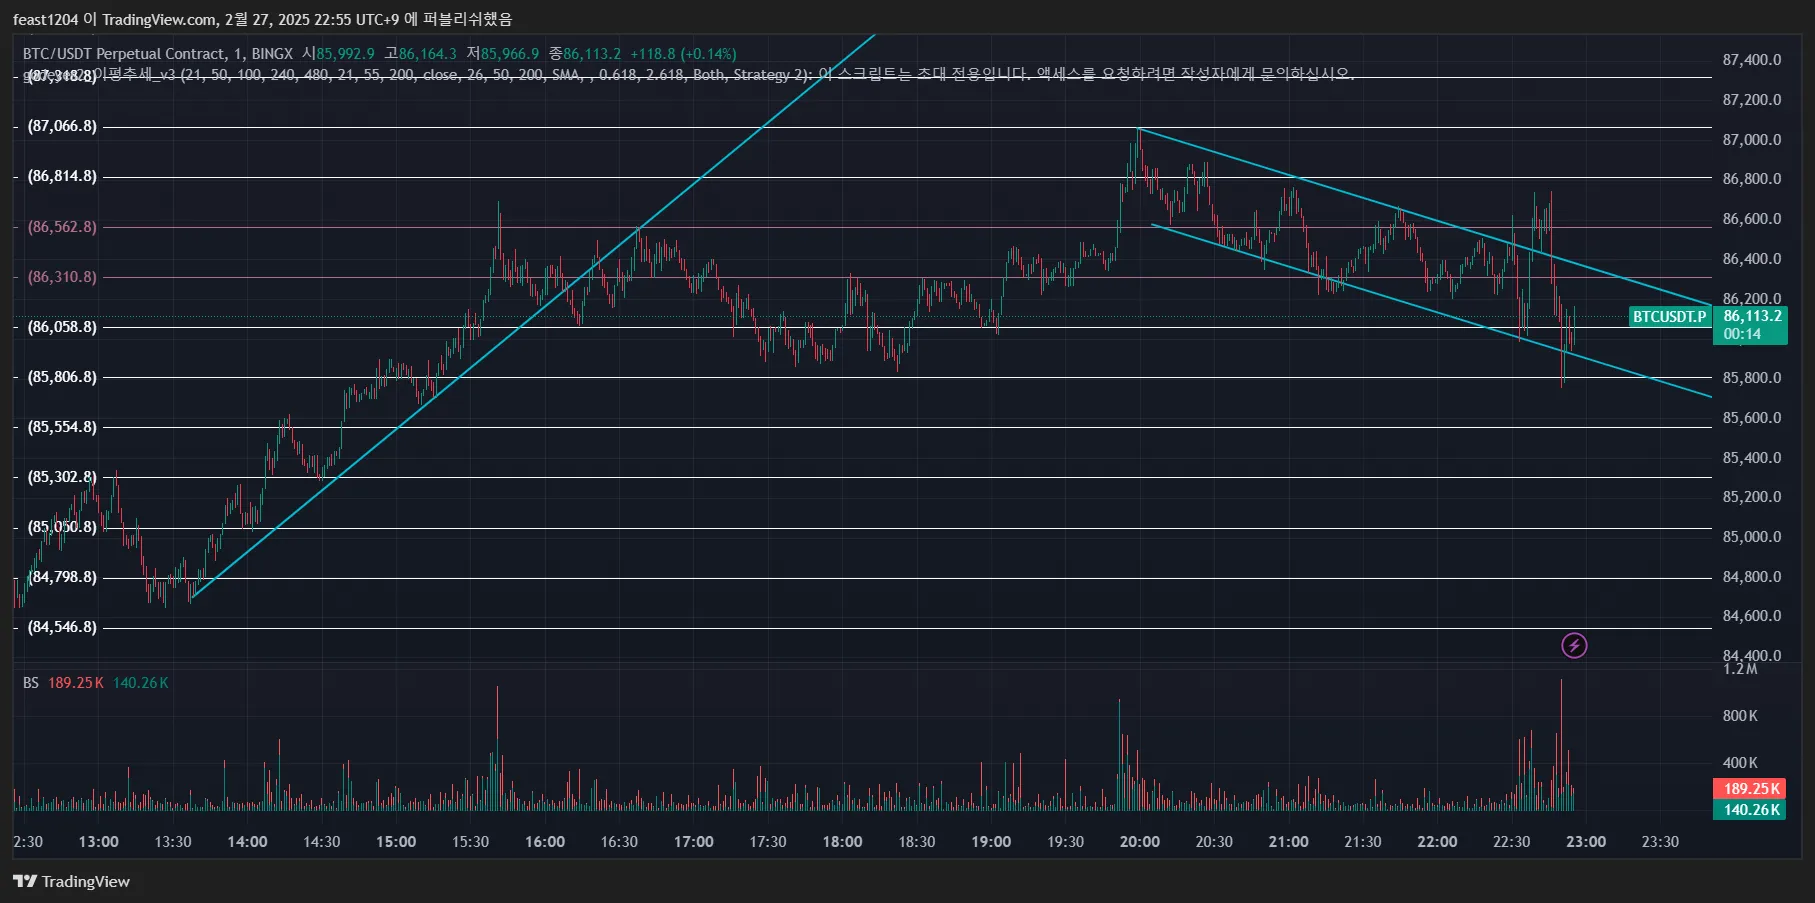
Task: Click 87,400.0 on the price axis
Action: point(1752,60)
